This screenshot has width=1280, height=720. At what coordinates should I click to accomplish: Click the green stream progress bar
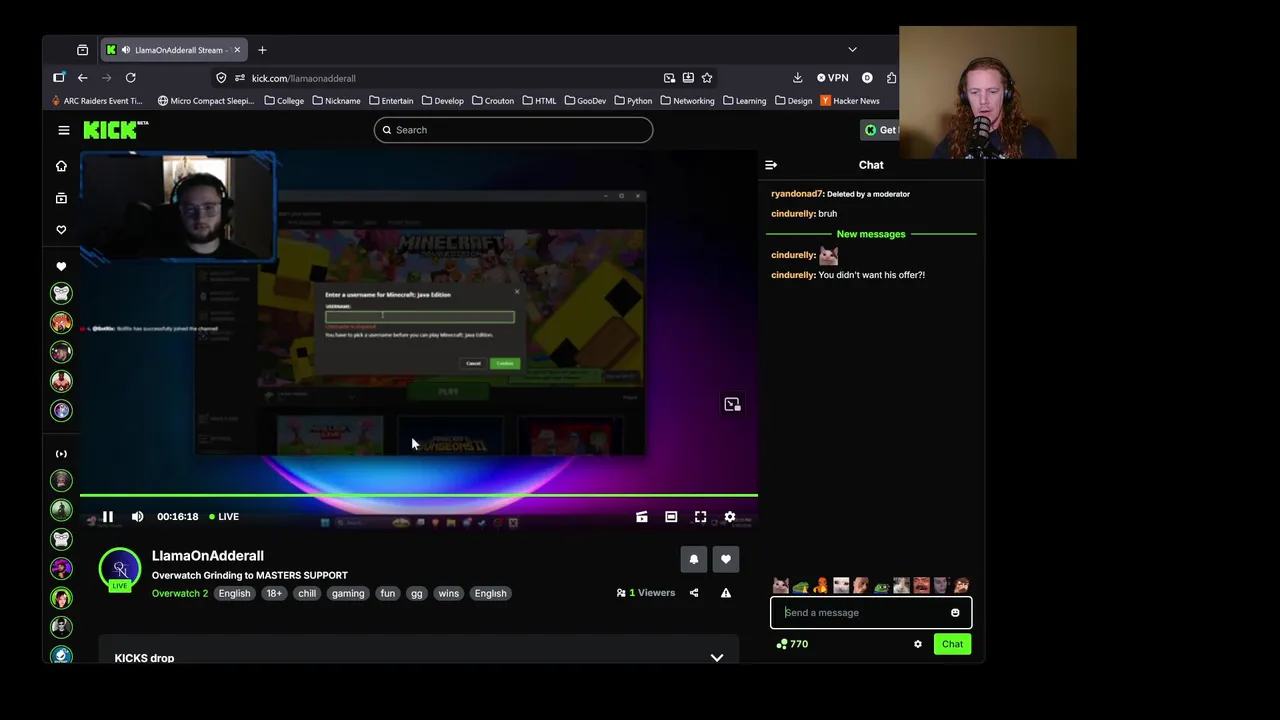(x=419, y=495)
